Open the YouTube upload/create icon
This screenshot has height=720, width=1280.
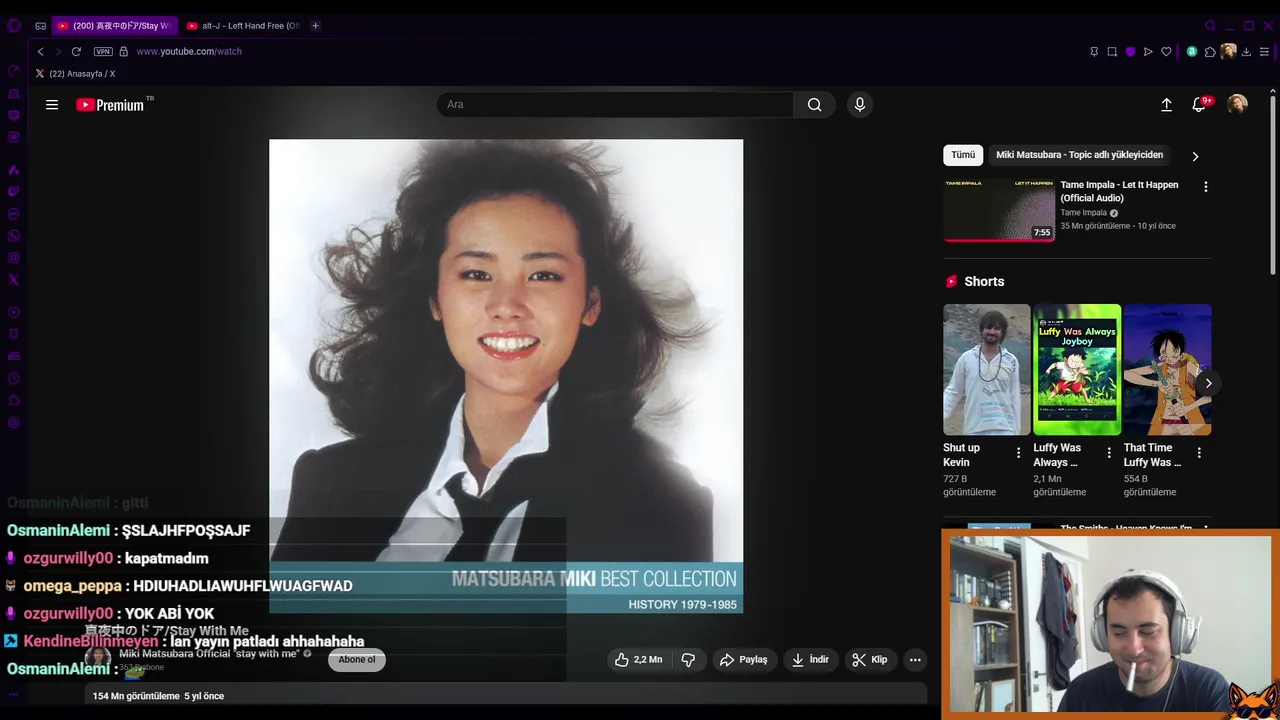click(x=1166, y=105)
